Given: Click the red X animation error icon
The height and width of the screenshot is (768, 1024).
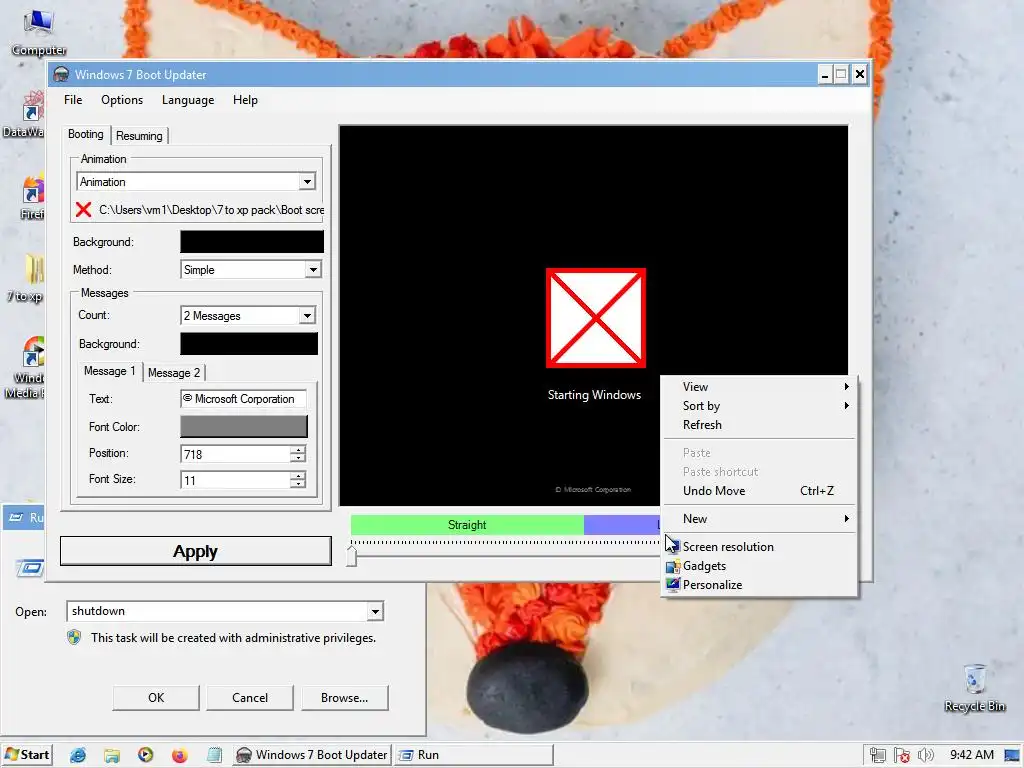Looking at the screenshot, I should coord(83,210).
